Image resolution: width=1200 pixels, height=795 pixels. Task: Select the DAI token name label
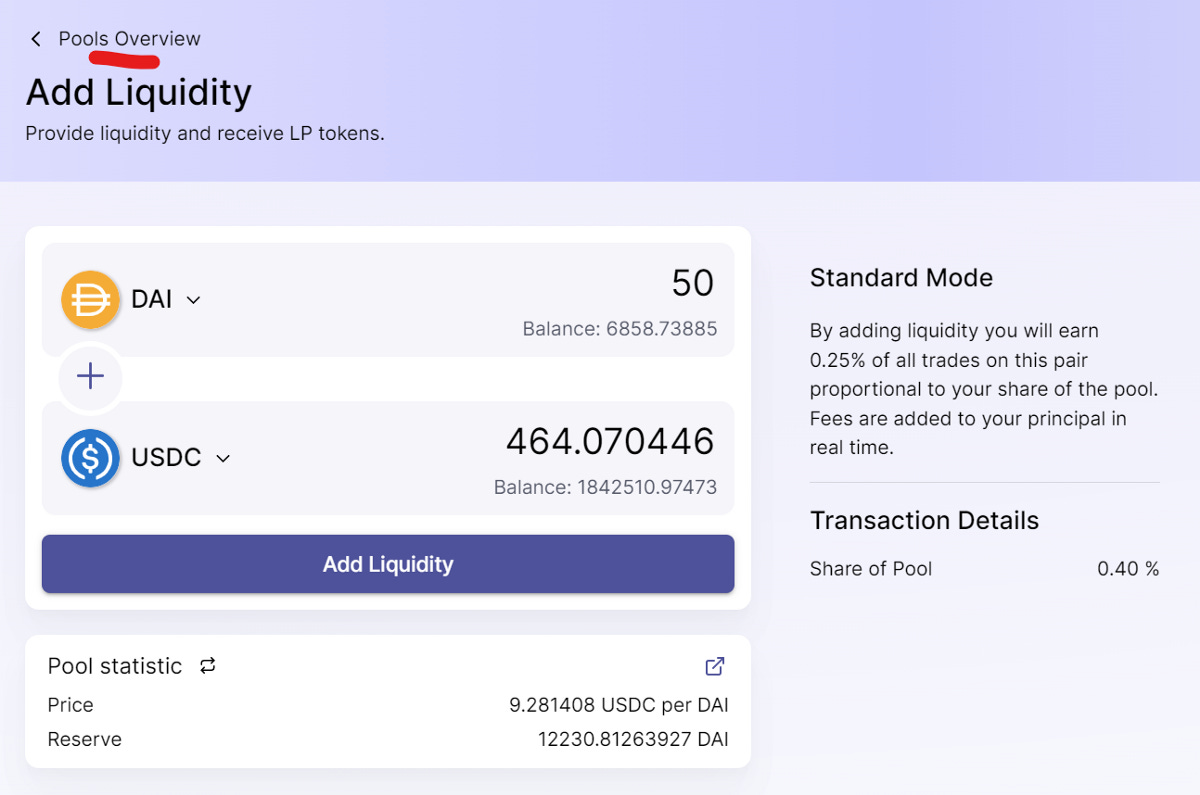(152, 300)
